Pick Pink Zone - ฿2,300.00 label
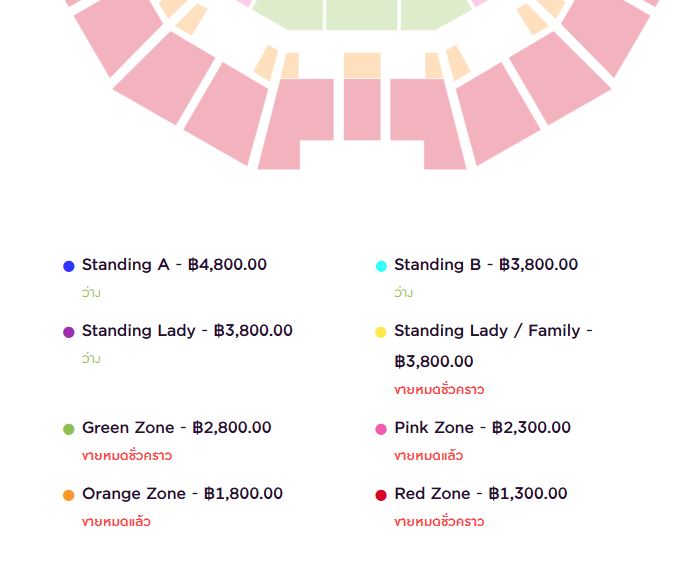Screen dimensions: 685x565 [x=482, y=428]
